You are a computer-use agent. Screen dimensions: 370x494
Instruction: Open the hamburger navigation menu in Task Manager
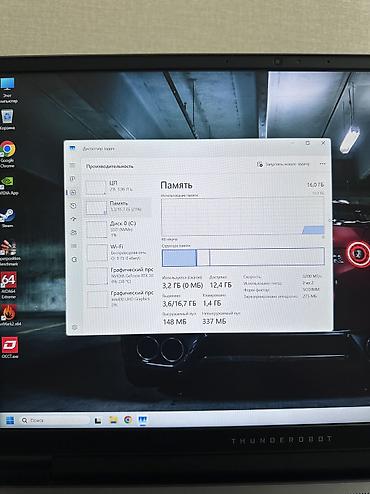(x=73, y=166)
